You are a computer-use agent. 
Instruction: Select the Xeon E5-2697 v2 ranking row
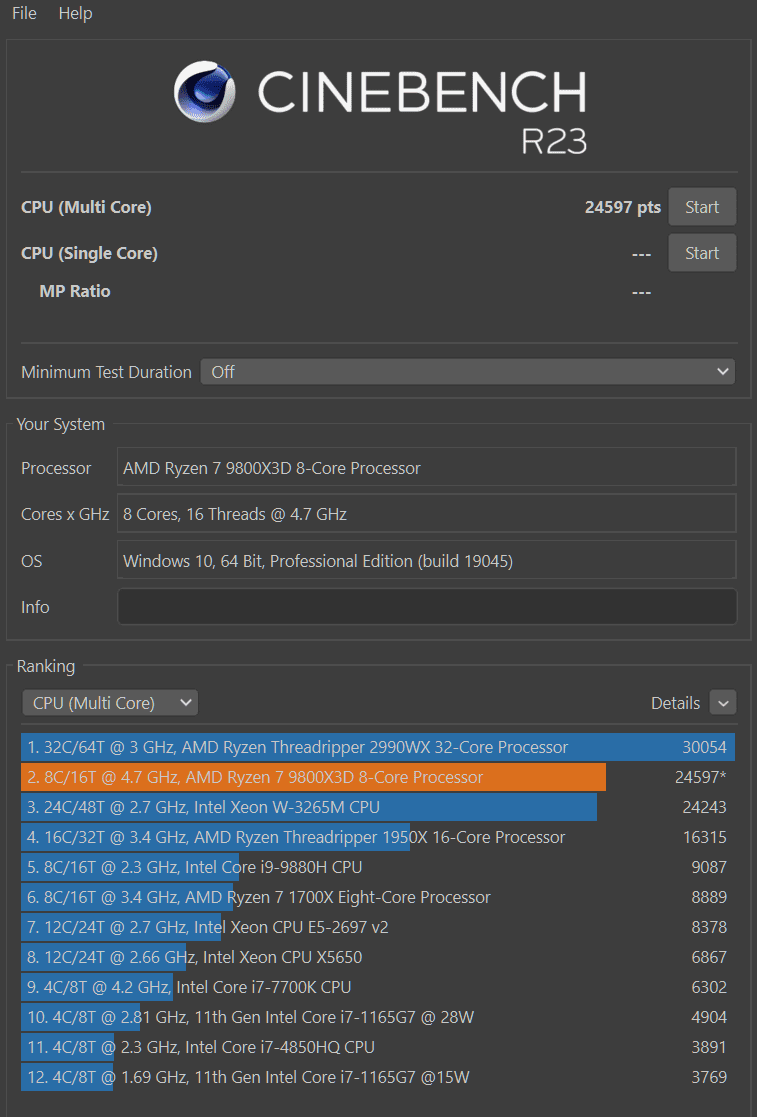[x=377, y=927]
